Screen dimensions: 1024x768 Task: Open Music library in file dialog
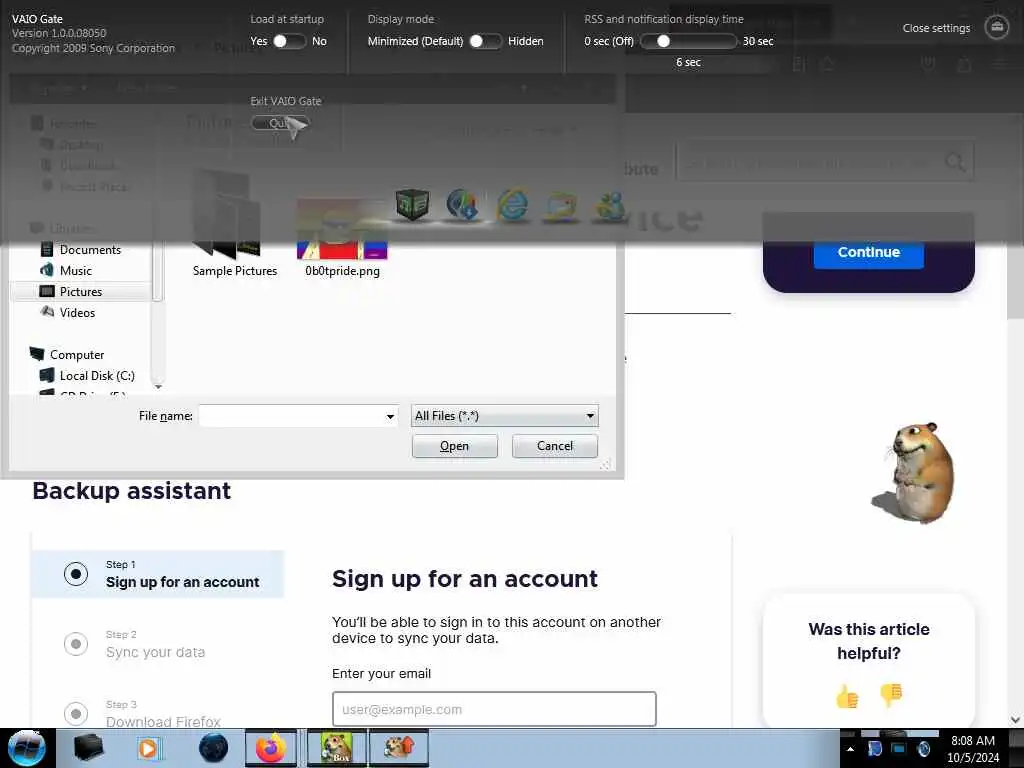point(76,270)
